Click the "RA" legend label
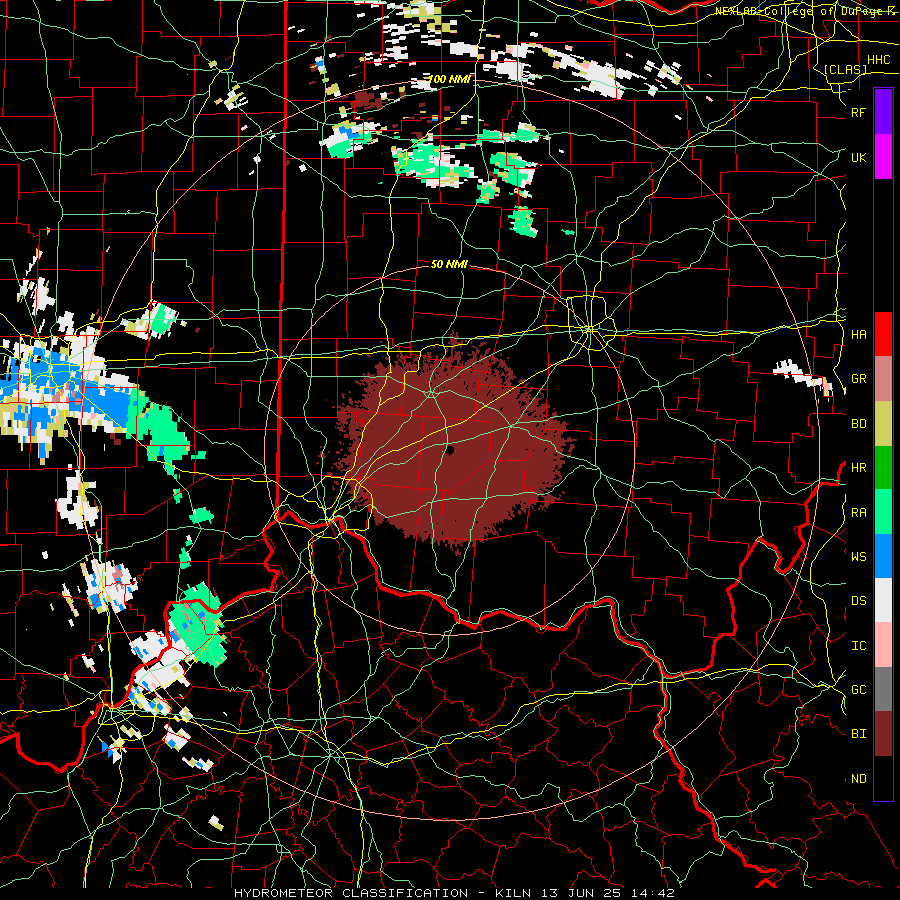This screenshot has height=900, width=900. coord(858,512)
